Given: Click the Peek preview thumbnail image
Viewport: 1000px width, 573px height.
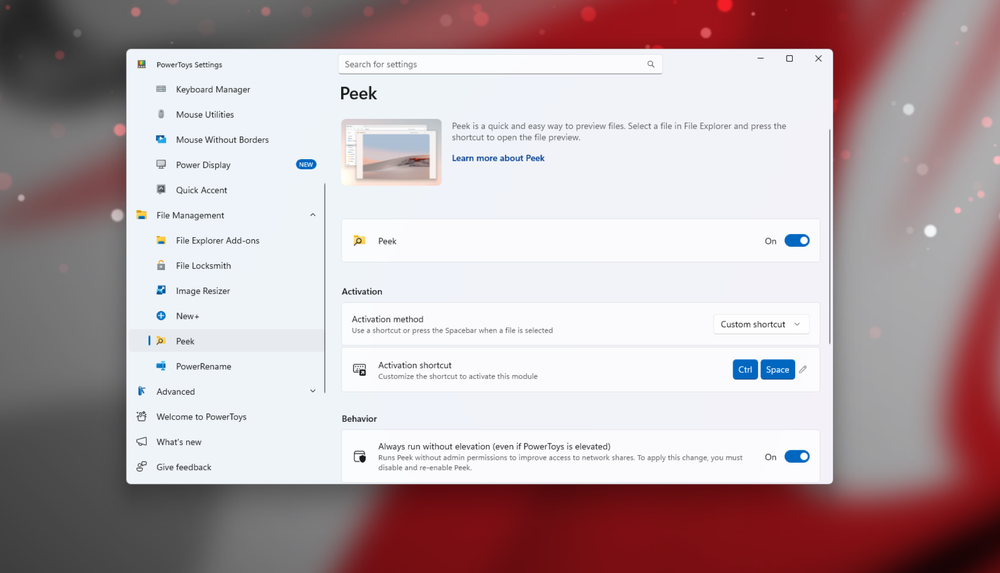Looking at the screenshot, I should pos(391,153).
